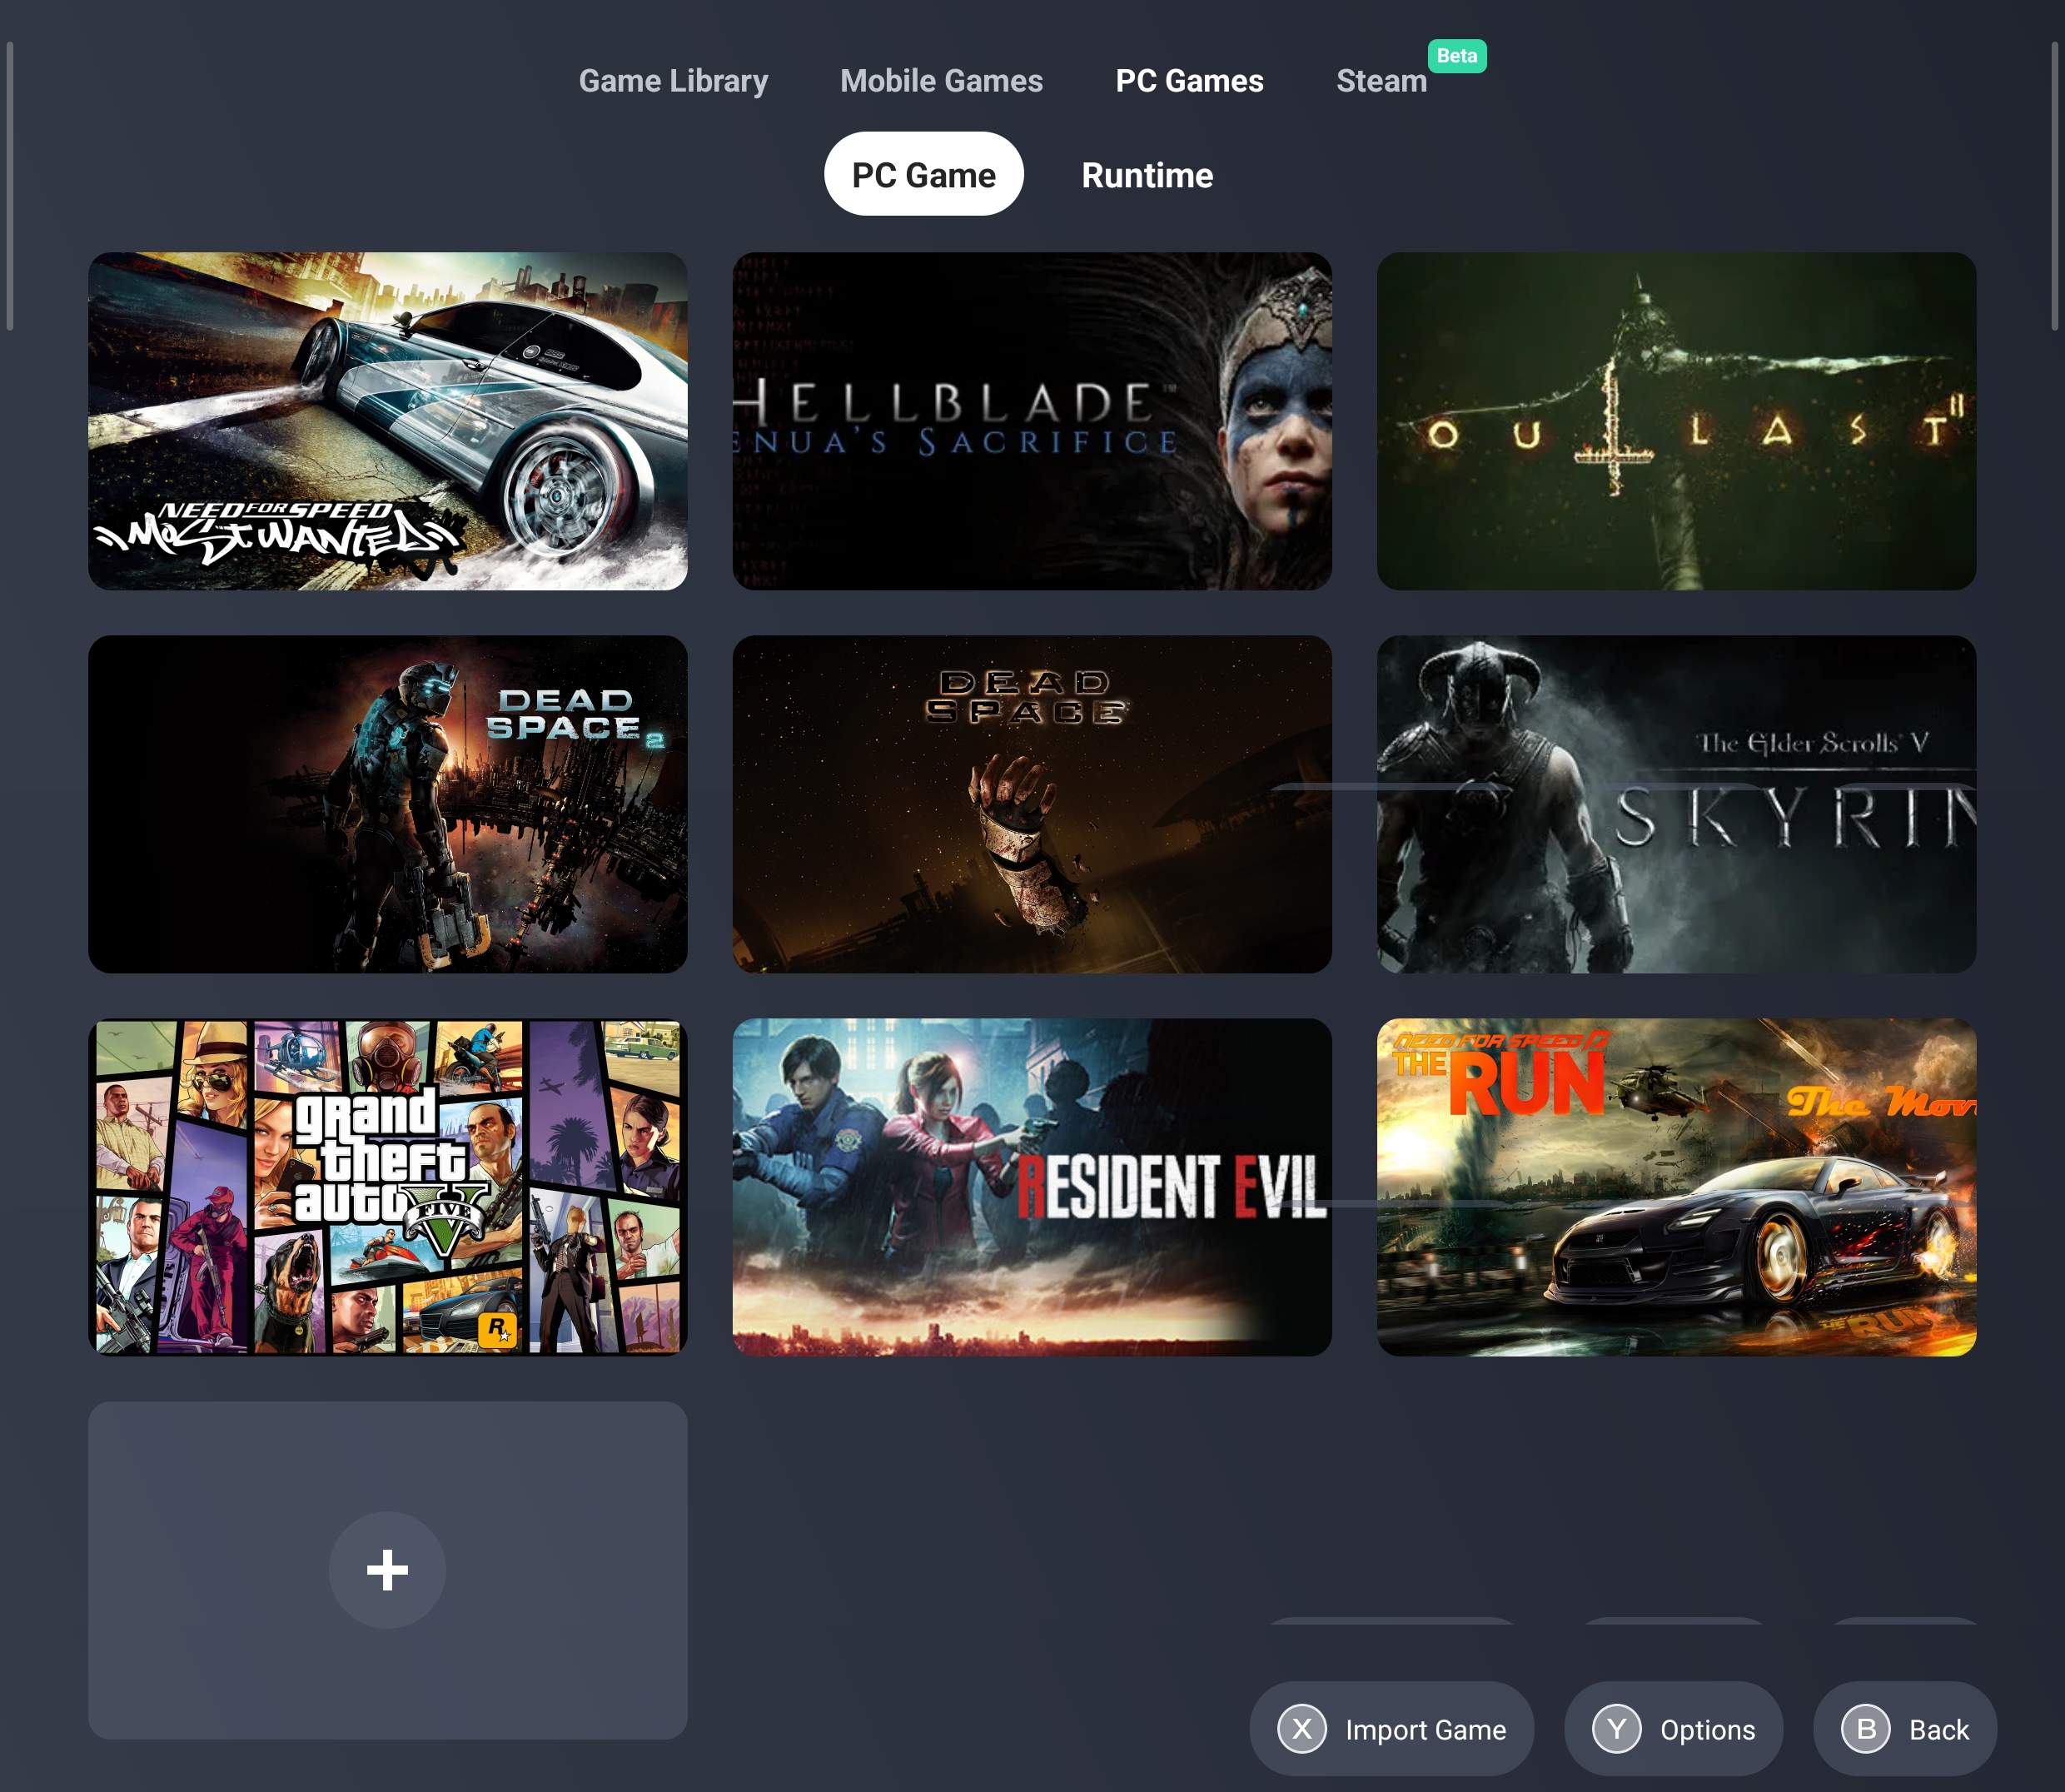
Task: Switch to the Mobile Games tab
Action: tap(941, 81)
